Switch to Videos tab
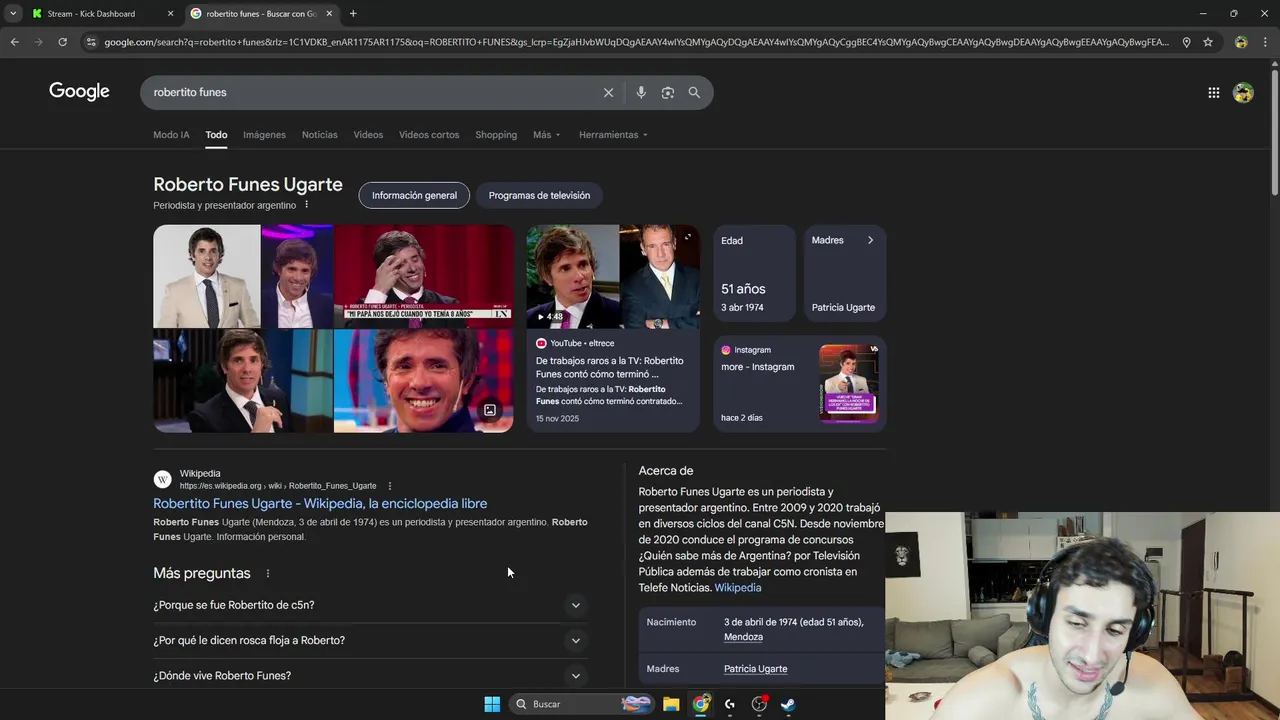 (368, 135)
